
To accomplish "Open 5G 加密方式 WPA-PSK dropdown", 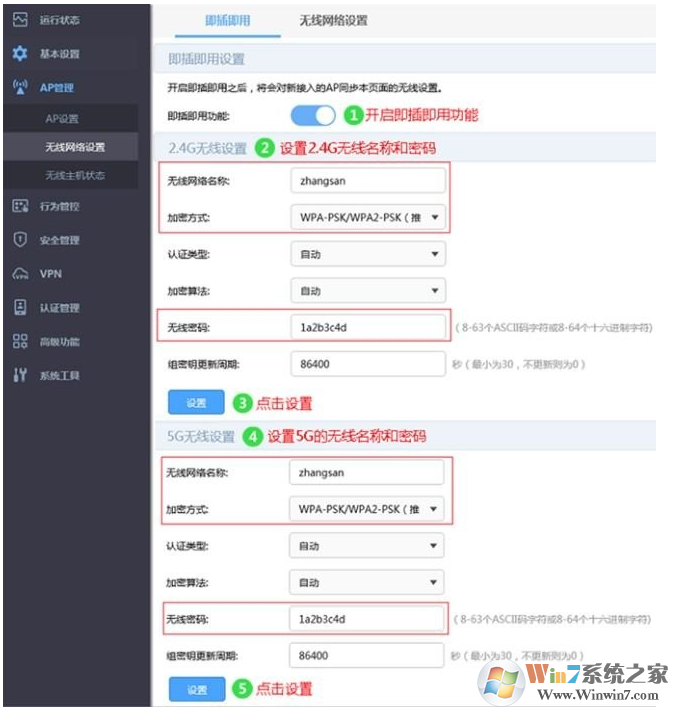I will (x=367, y=509).
